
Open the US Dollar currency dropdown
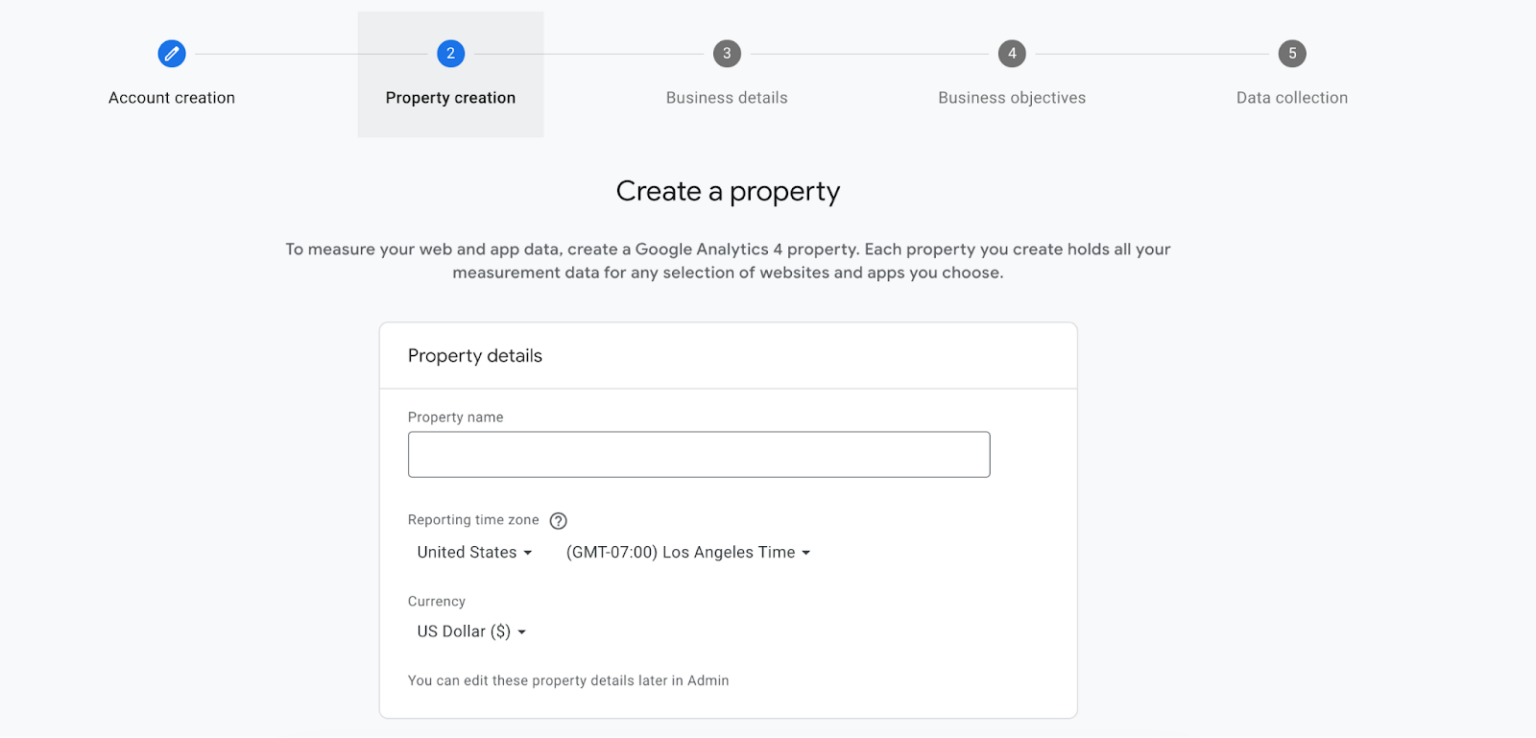pos(470,630)
